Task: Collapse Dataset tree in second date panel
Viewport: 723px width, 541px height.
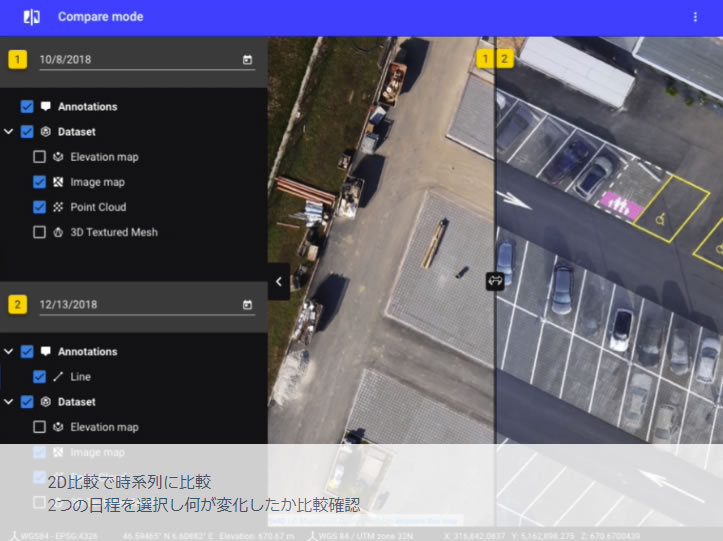Action: click(x=8, y=402)
